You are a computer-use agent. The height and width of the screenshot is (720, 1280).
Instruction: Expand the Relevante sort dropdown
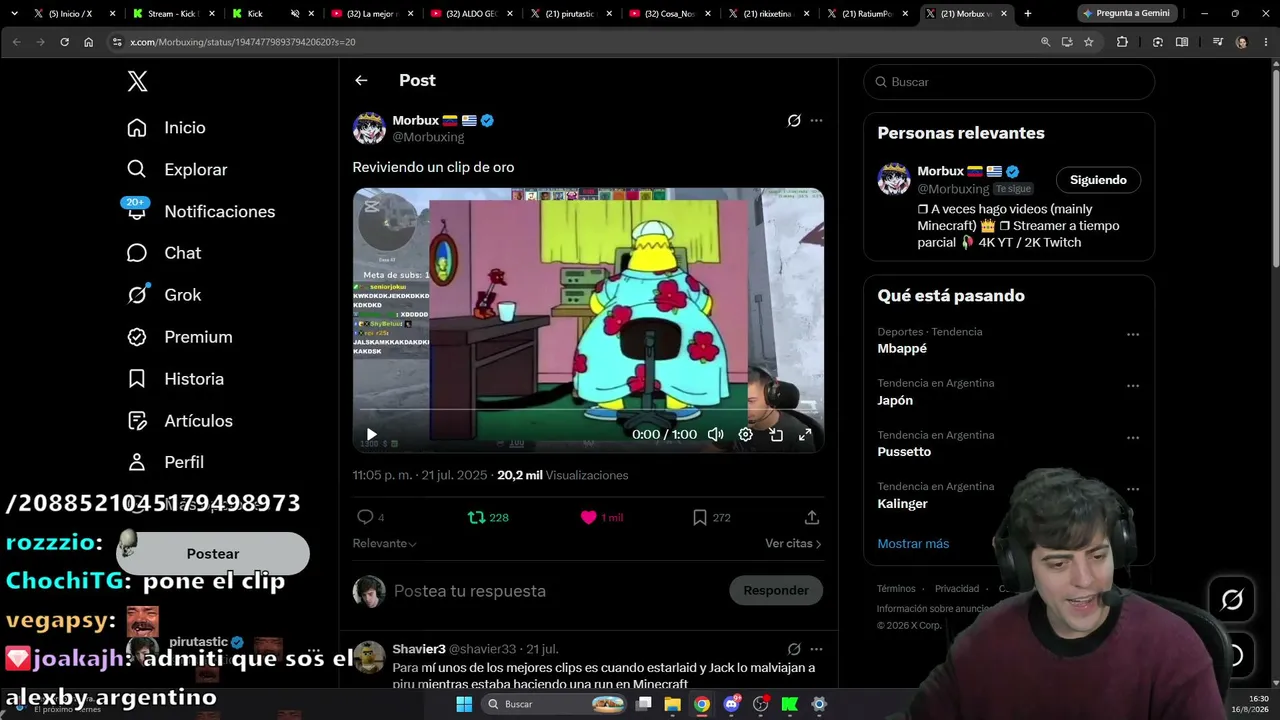click(x=384, y=544)
